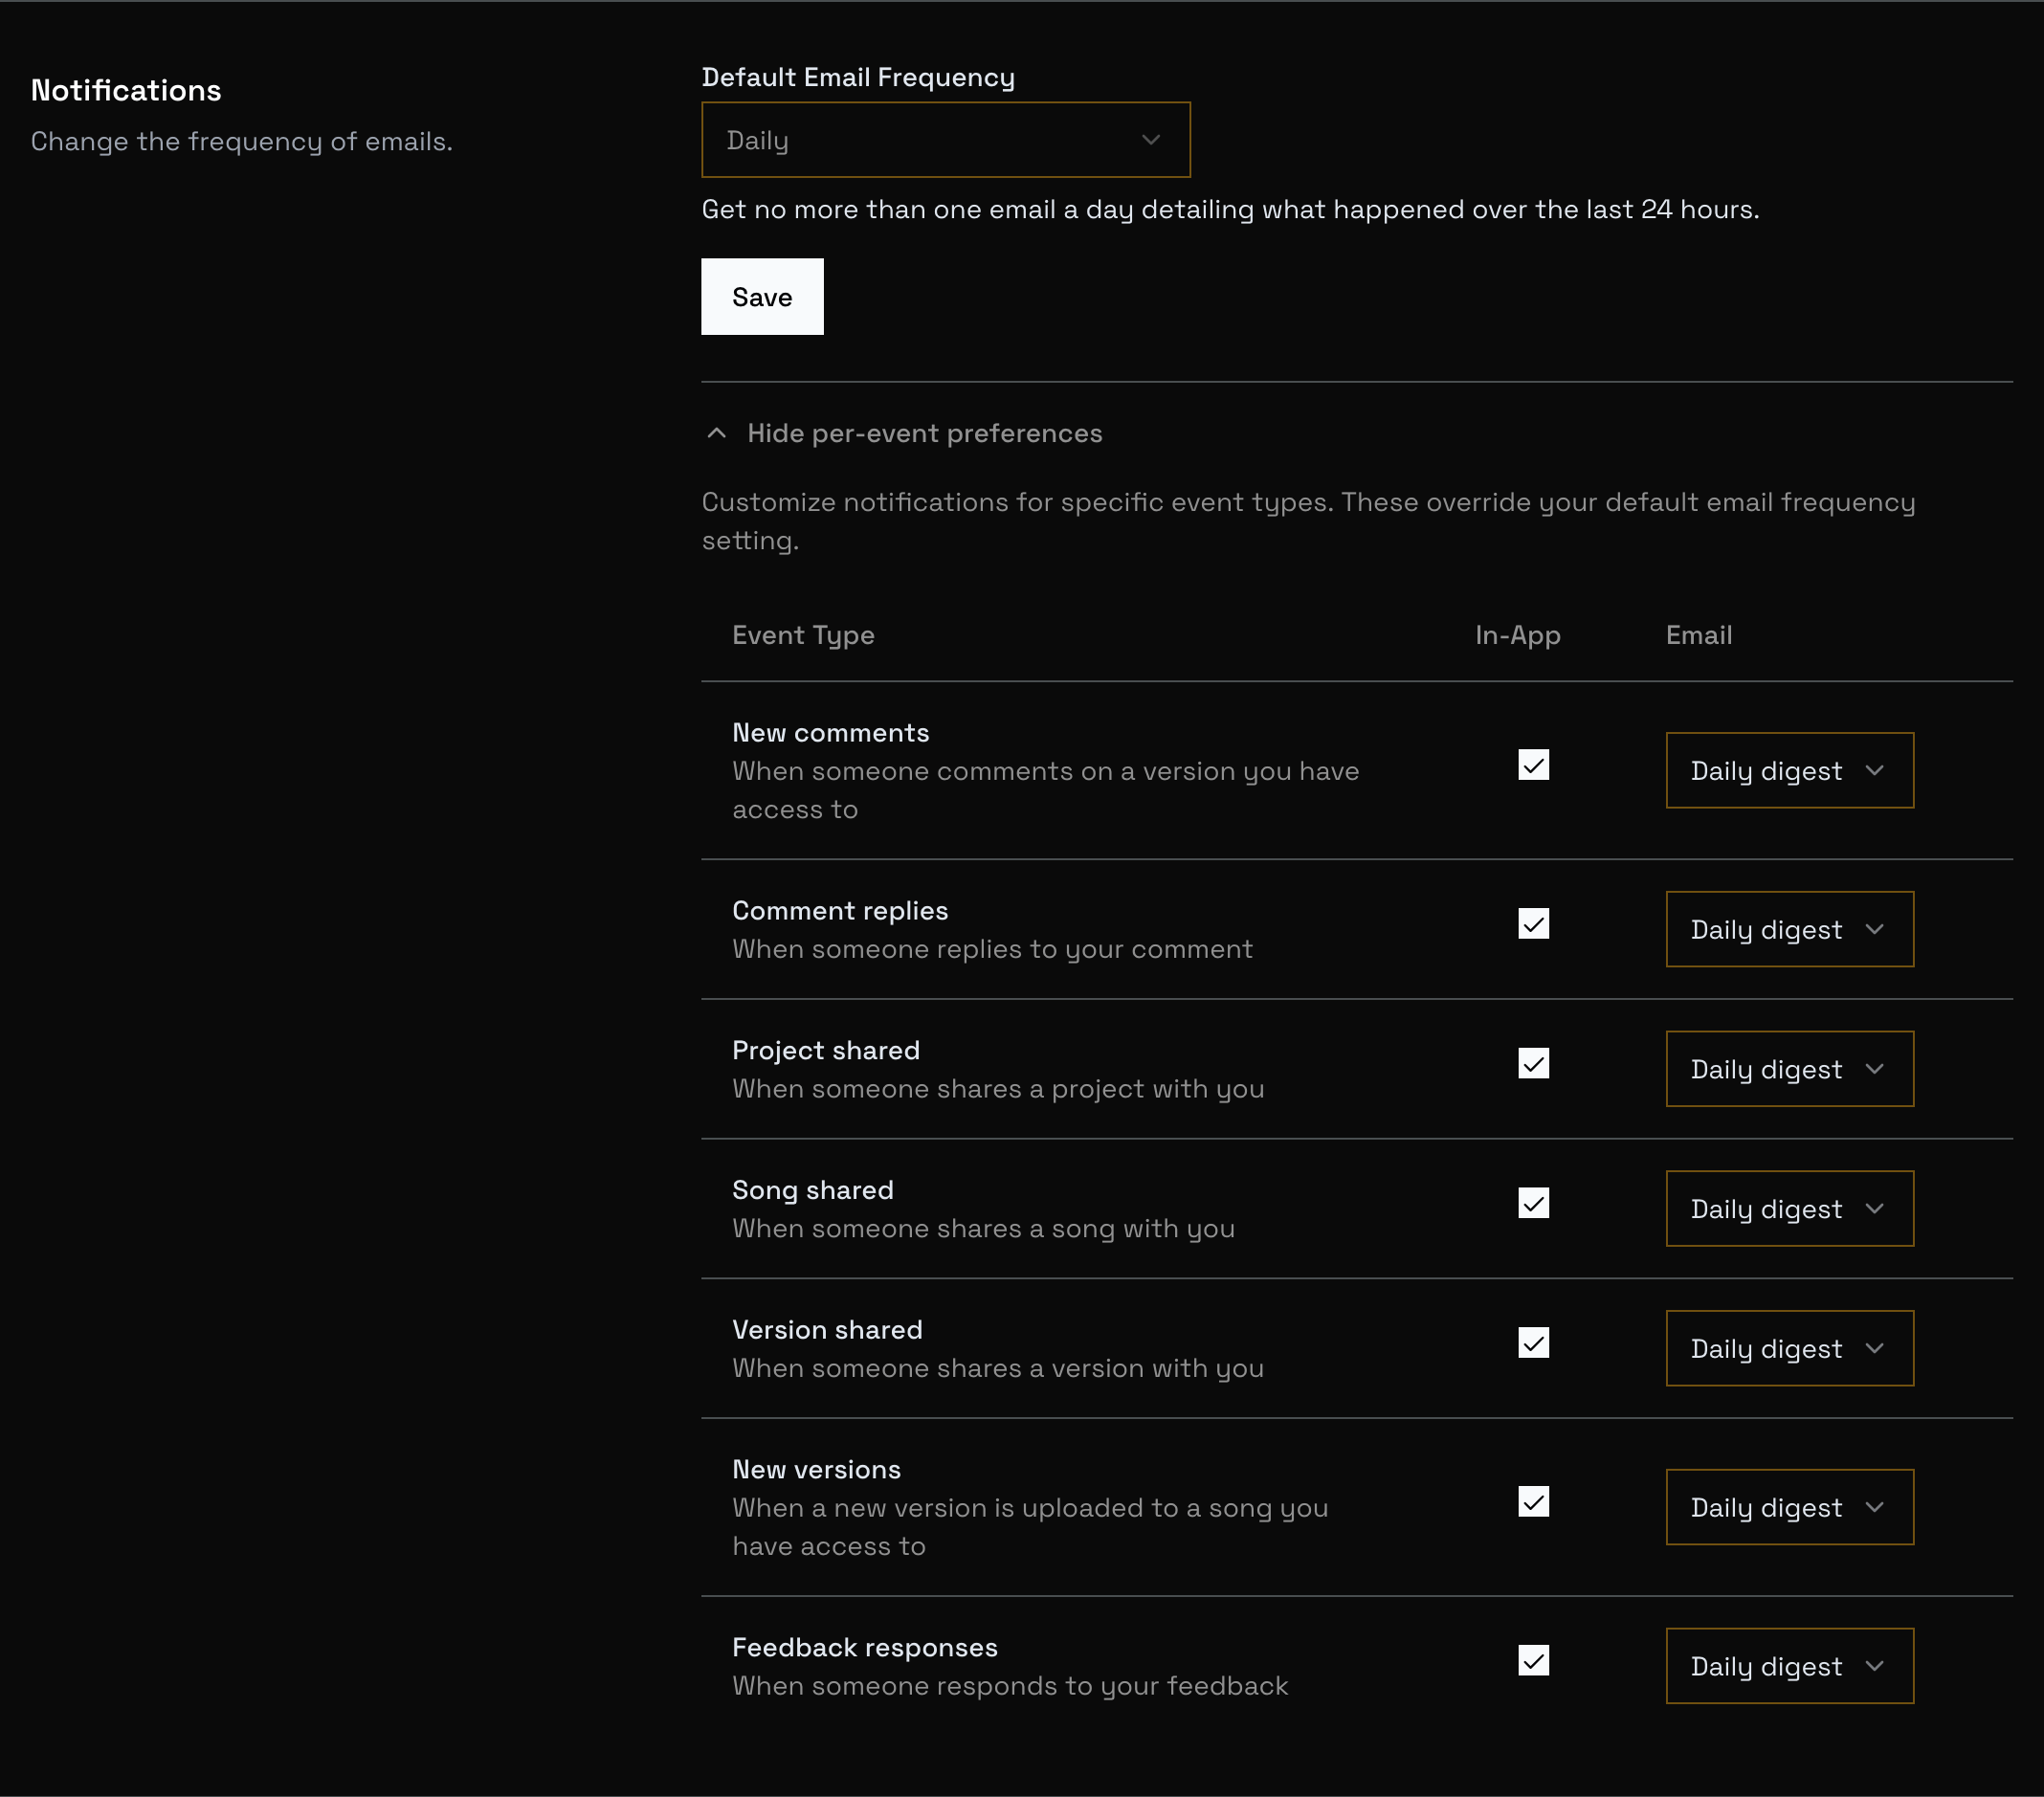The width and height of the screenshot is (2044, 1797).
Task: Click the "Comment replies" event title
Action: (840, 911)
